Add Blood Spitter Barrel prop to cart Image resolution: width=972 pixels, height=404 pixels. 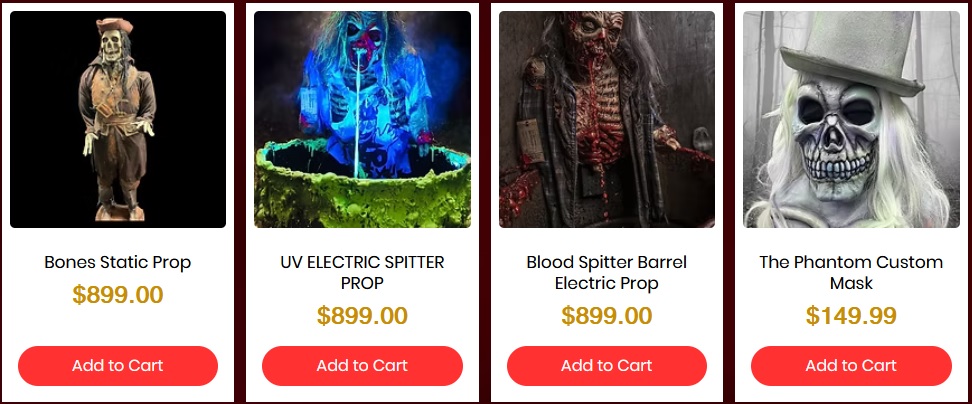[x=606, y=366]
